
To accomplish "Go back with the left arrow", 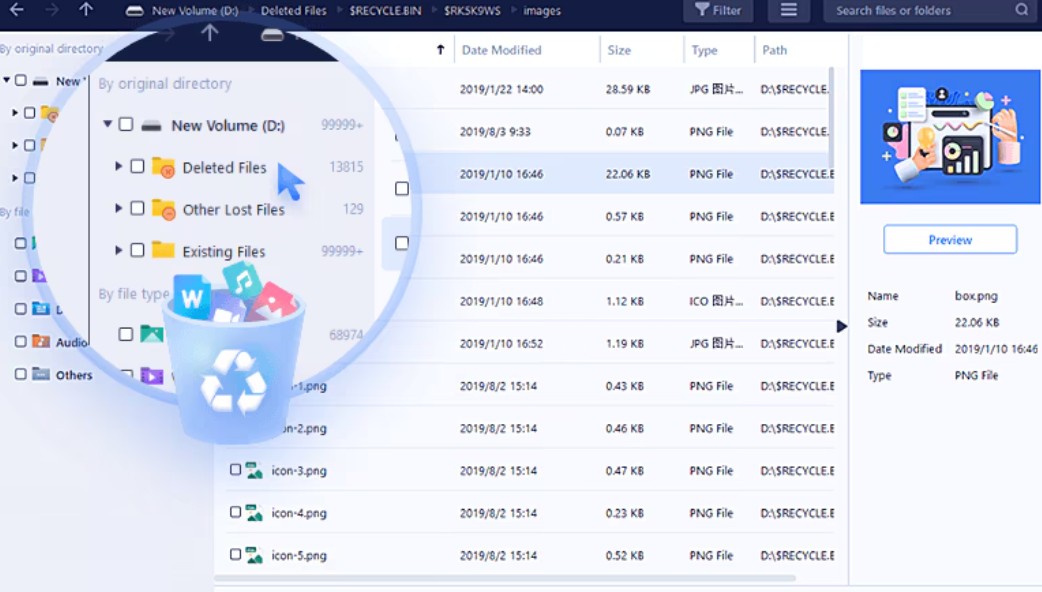I will (x=17, y=9).
